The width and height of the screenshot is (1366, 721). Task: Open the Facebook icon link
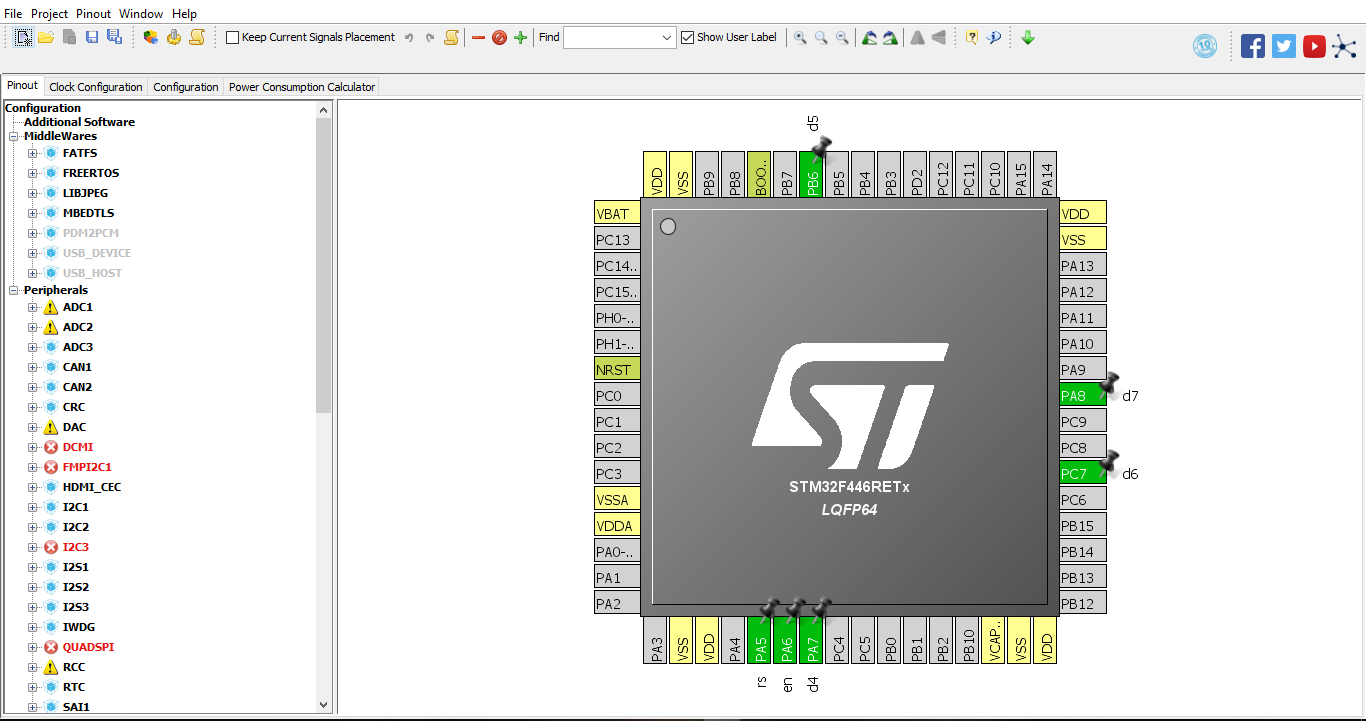(x=1253, y=46)
